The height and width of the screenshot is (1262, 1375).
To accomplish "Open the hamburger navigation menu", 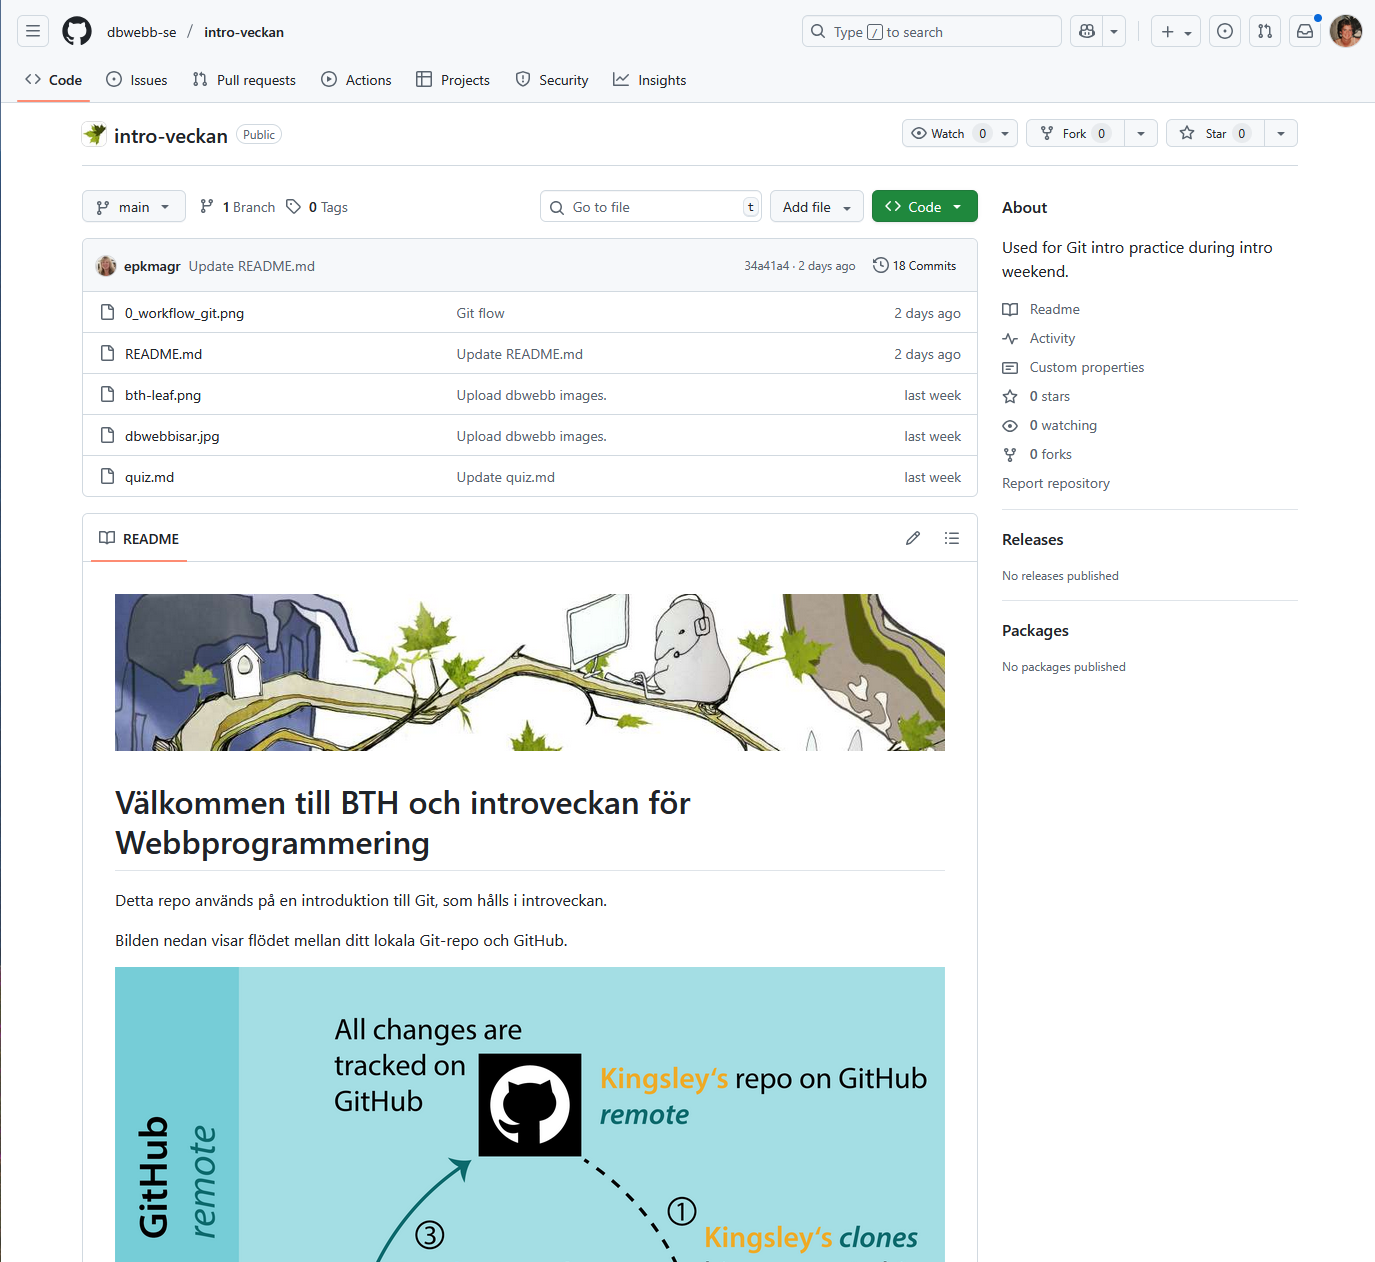I will 33,31.
